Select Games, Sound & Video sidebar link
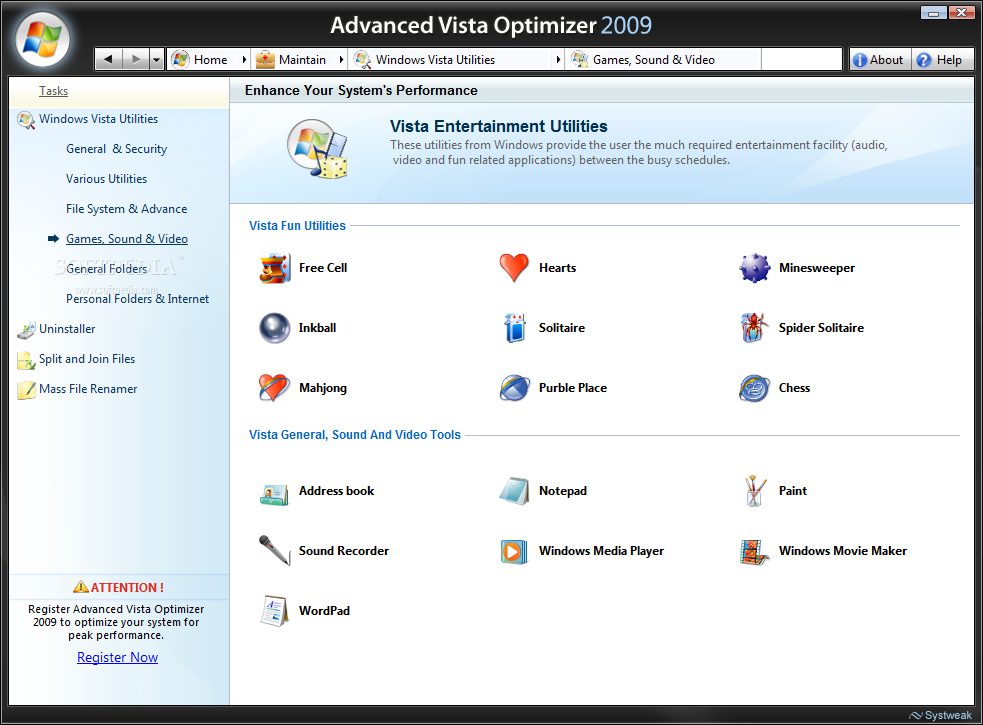Viewport: 983px width, 725px height. [x=127, y=239]
